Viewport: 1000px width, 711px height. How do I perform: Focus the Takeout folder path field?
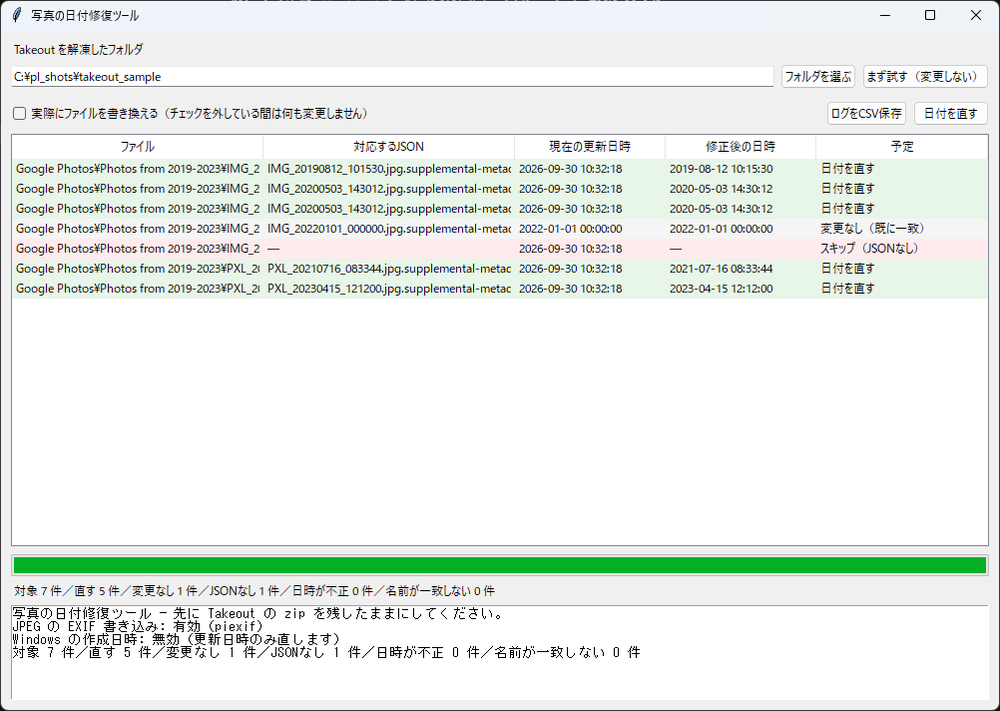tap(392, 77)
